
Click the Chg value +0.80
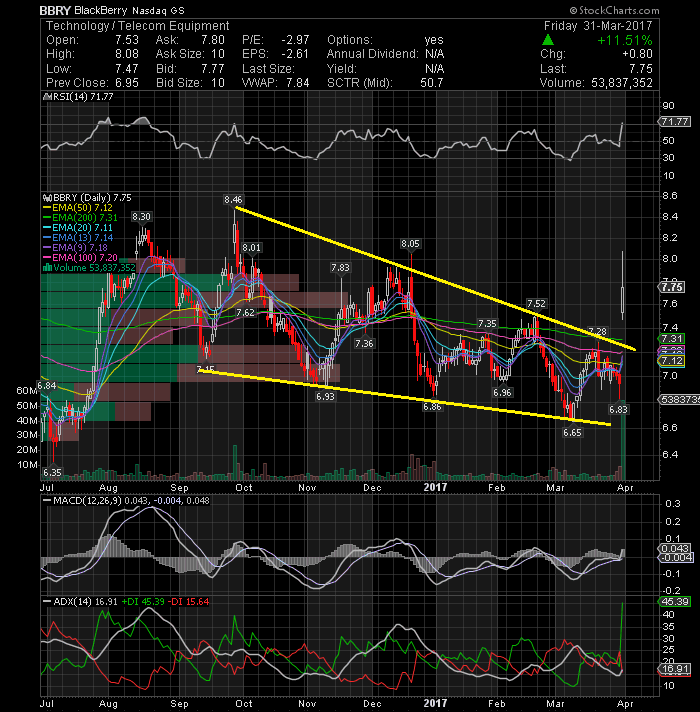pyautogui.click(x=637, y=54)
